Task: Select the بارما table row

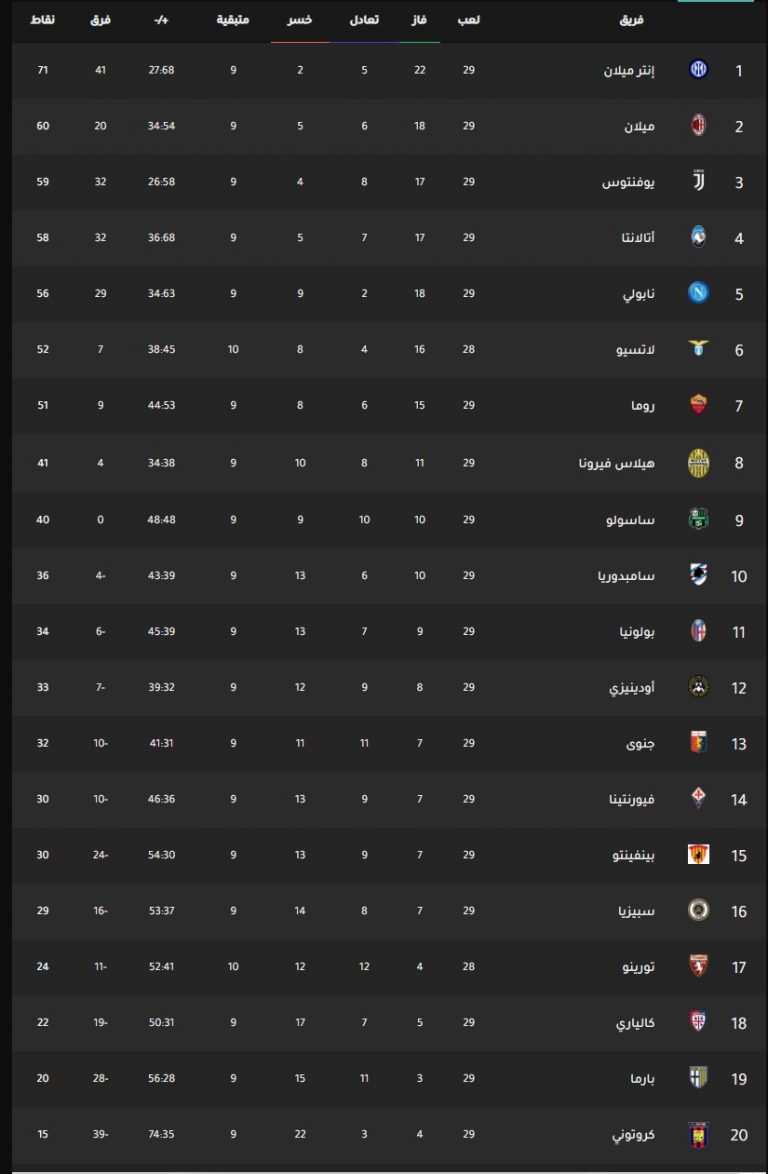Action: [x=389, y=1078]
